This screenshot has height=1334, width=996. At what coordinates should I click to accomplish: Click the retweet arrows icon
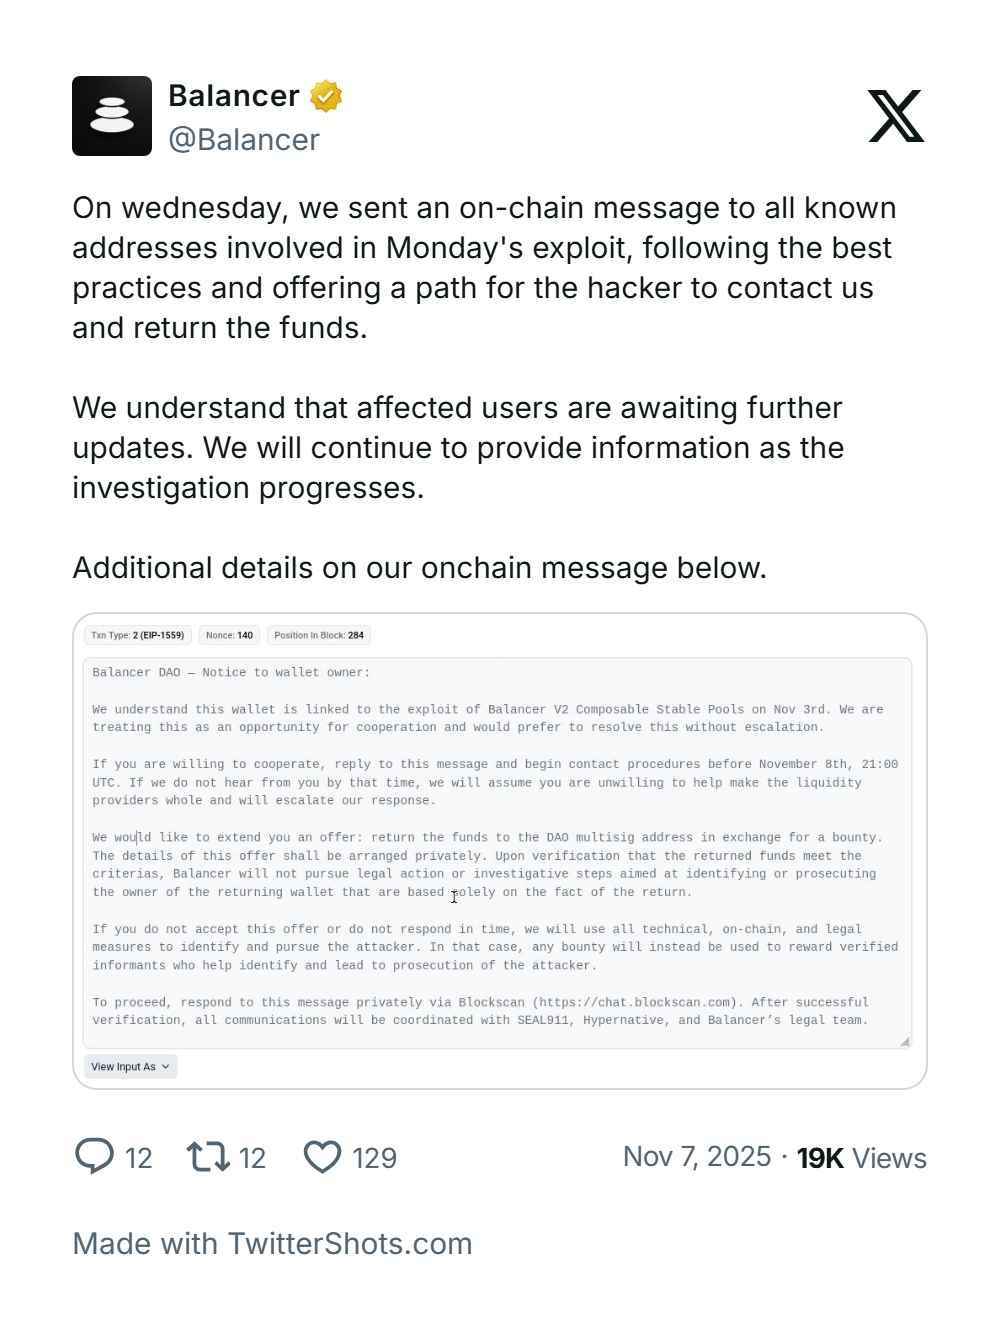(208, 1156)
